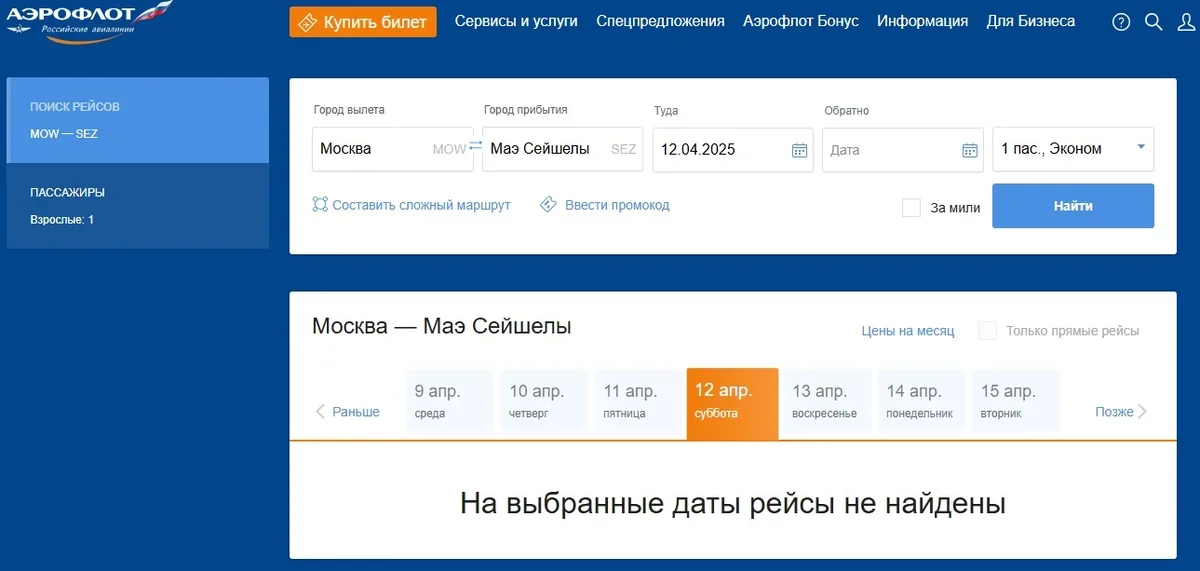This screenshot has height=571, width=1200.
Task: Enable the "За мили" checkbox
Action: point(911,208)
